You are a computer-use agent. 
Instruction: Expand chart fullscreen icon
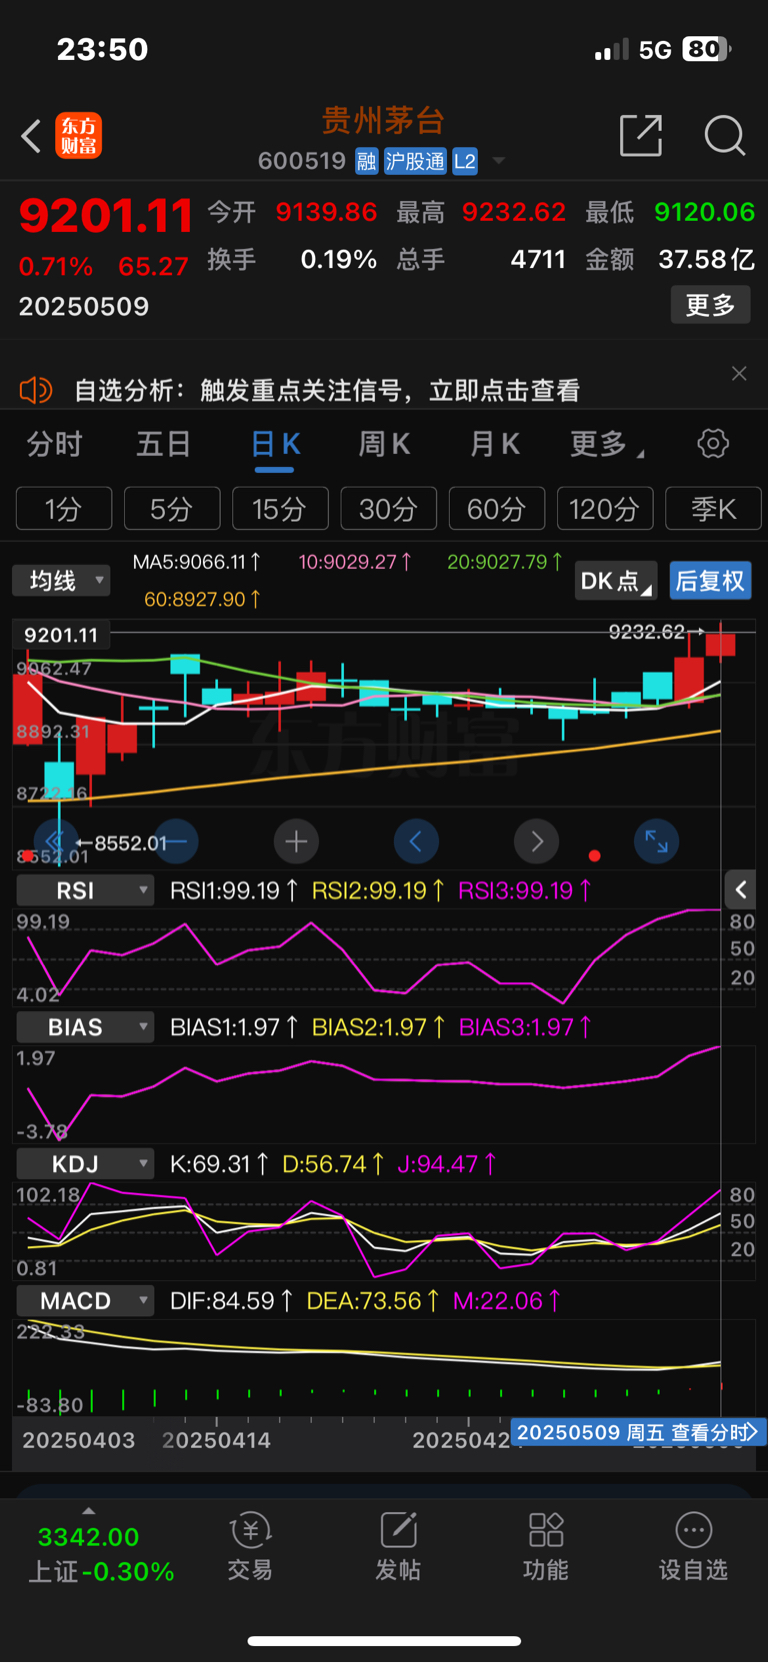[x=657, y=841]
